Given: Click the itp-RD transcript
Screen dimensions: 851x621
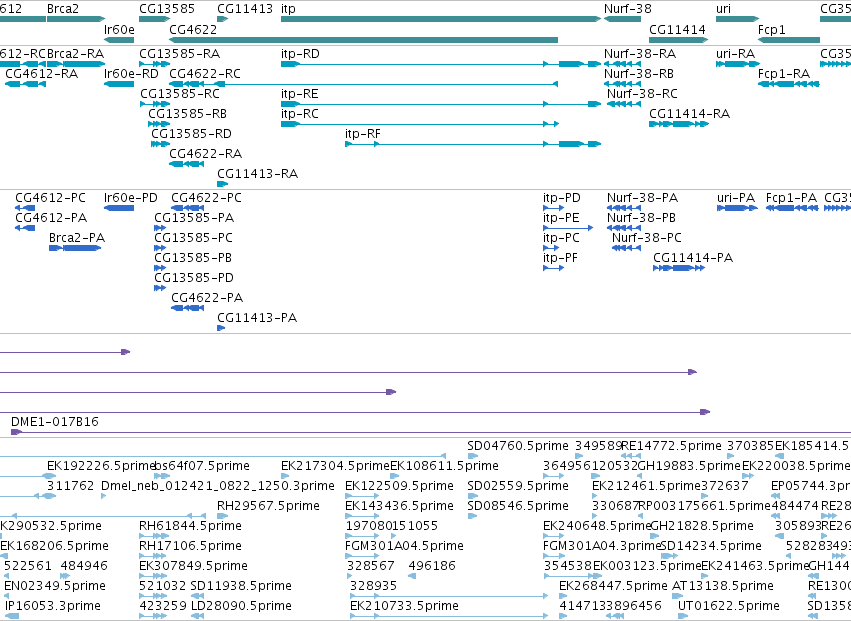Looking at the screenshot, I should [x=441, y=64].
